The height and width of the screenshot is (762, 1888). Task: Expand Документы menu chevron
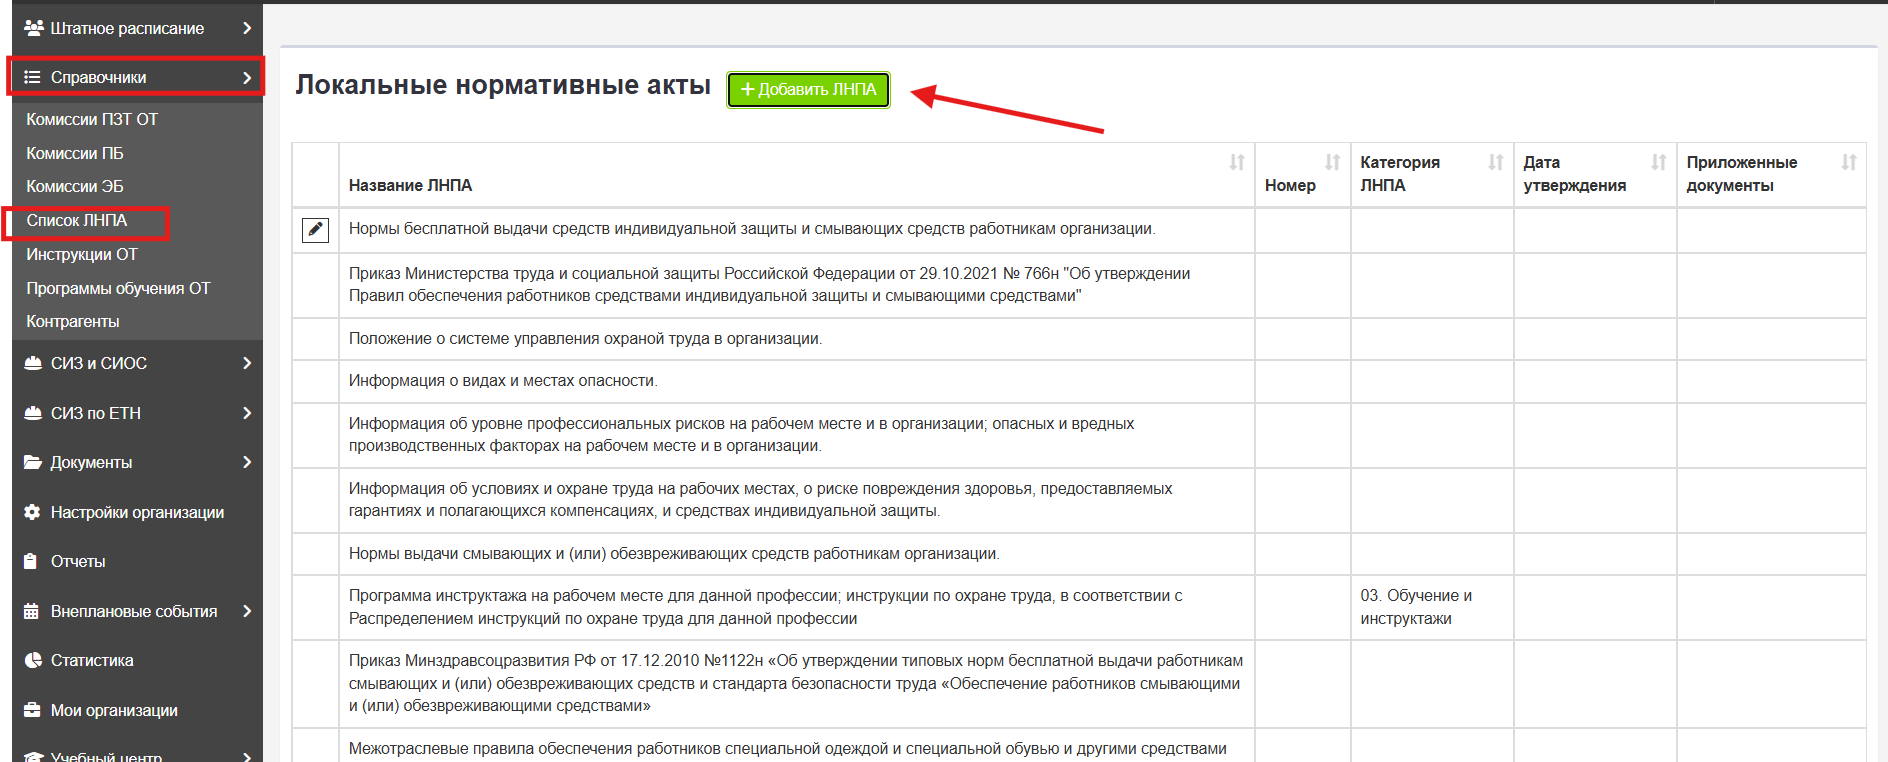click(x=247, y=462)
